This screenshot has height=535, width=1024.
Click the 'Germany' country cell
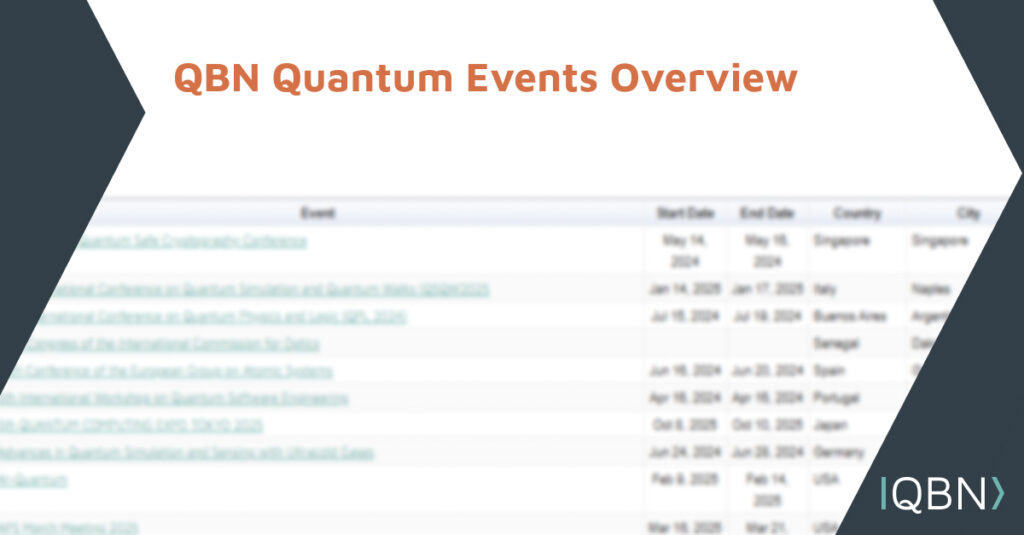839,452
